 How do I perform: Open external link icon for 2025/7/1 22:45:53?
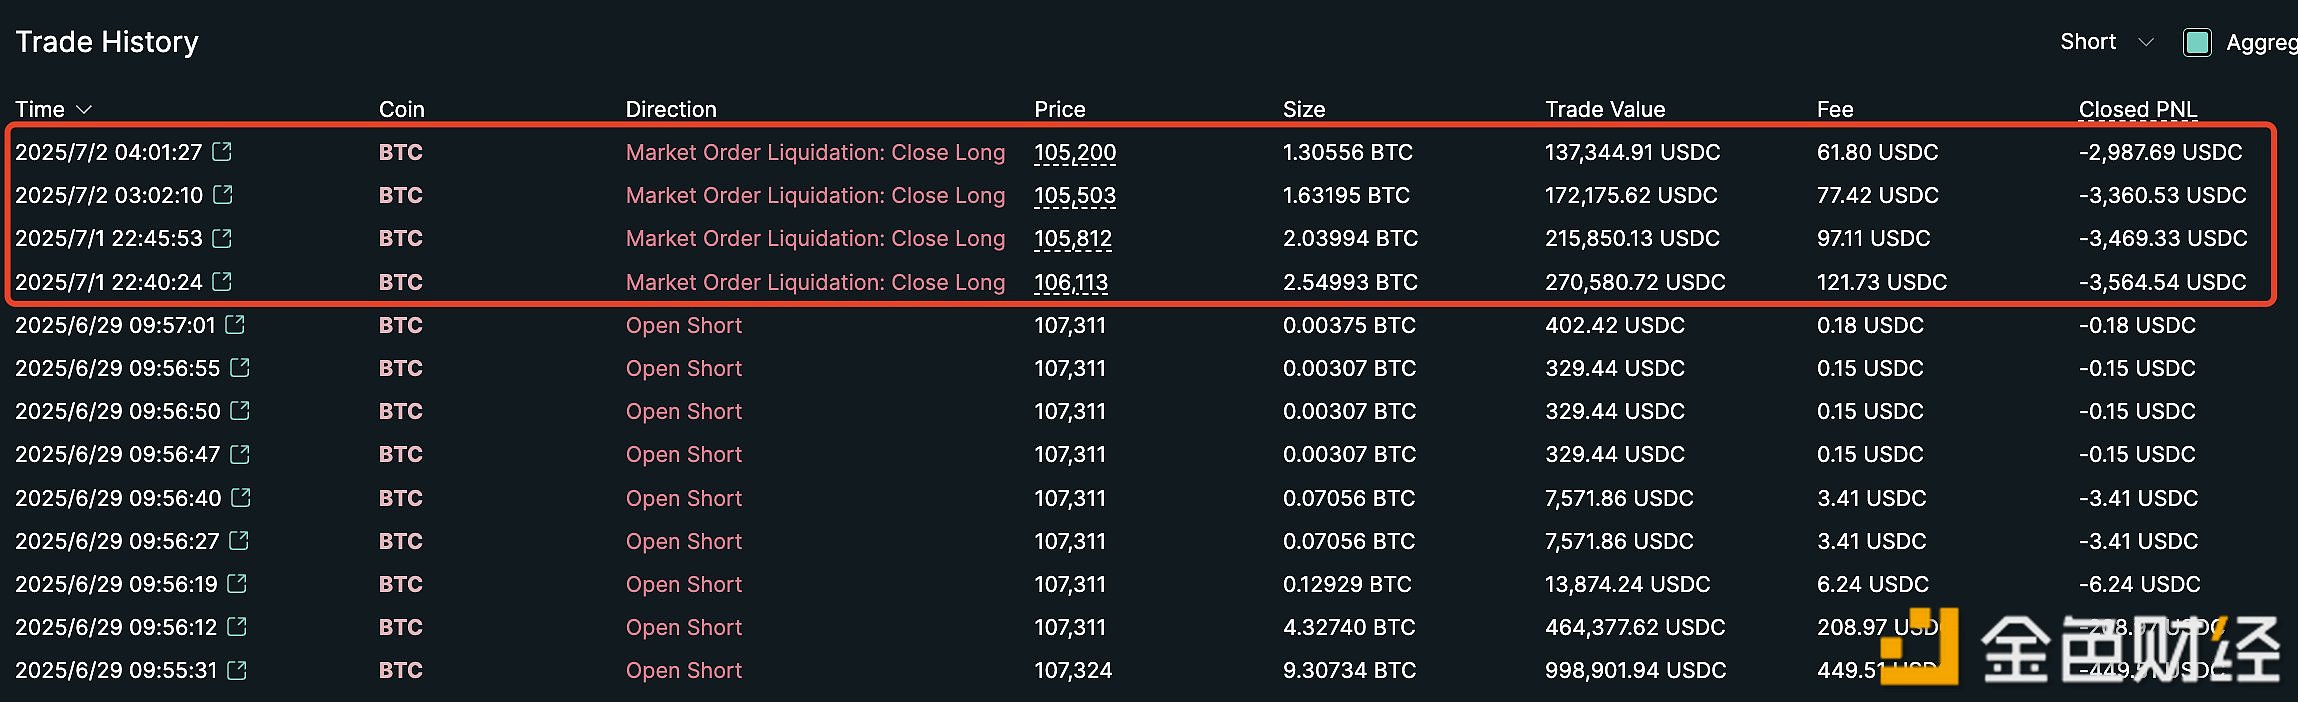(222, 238)
